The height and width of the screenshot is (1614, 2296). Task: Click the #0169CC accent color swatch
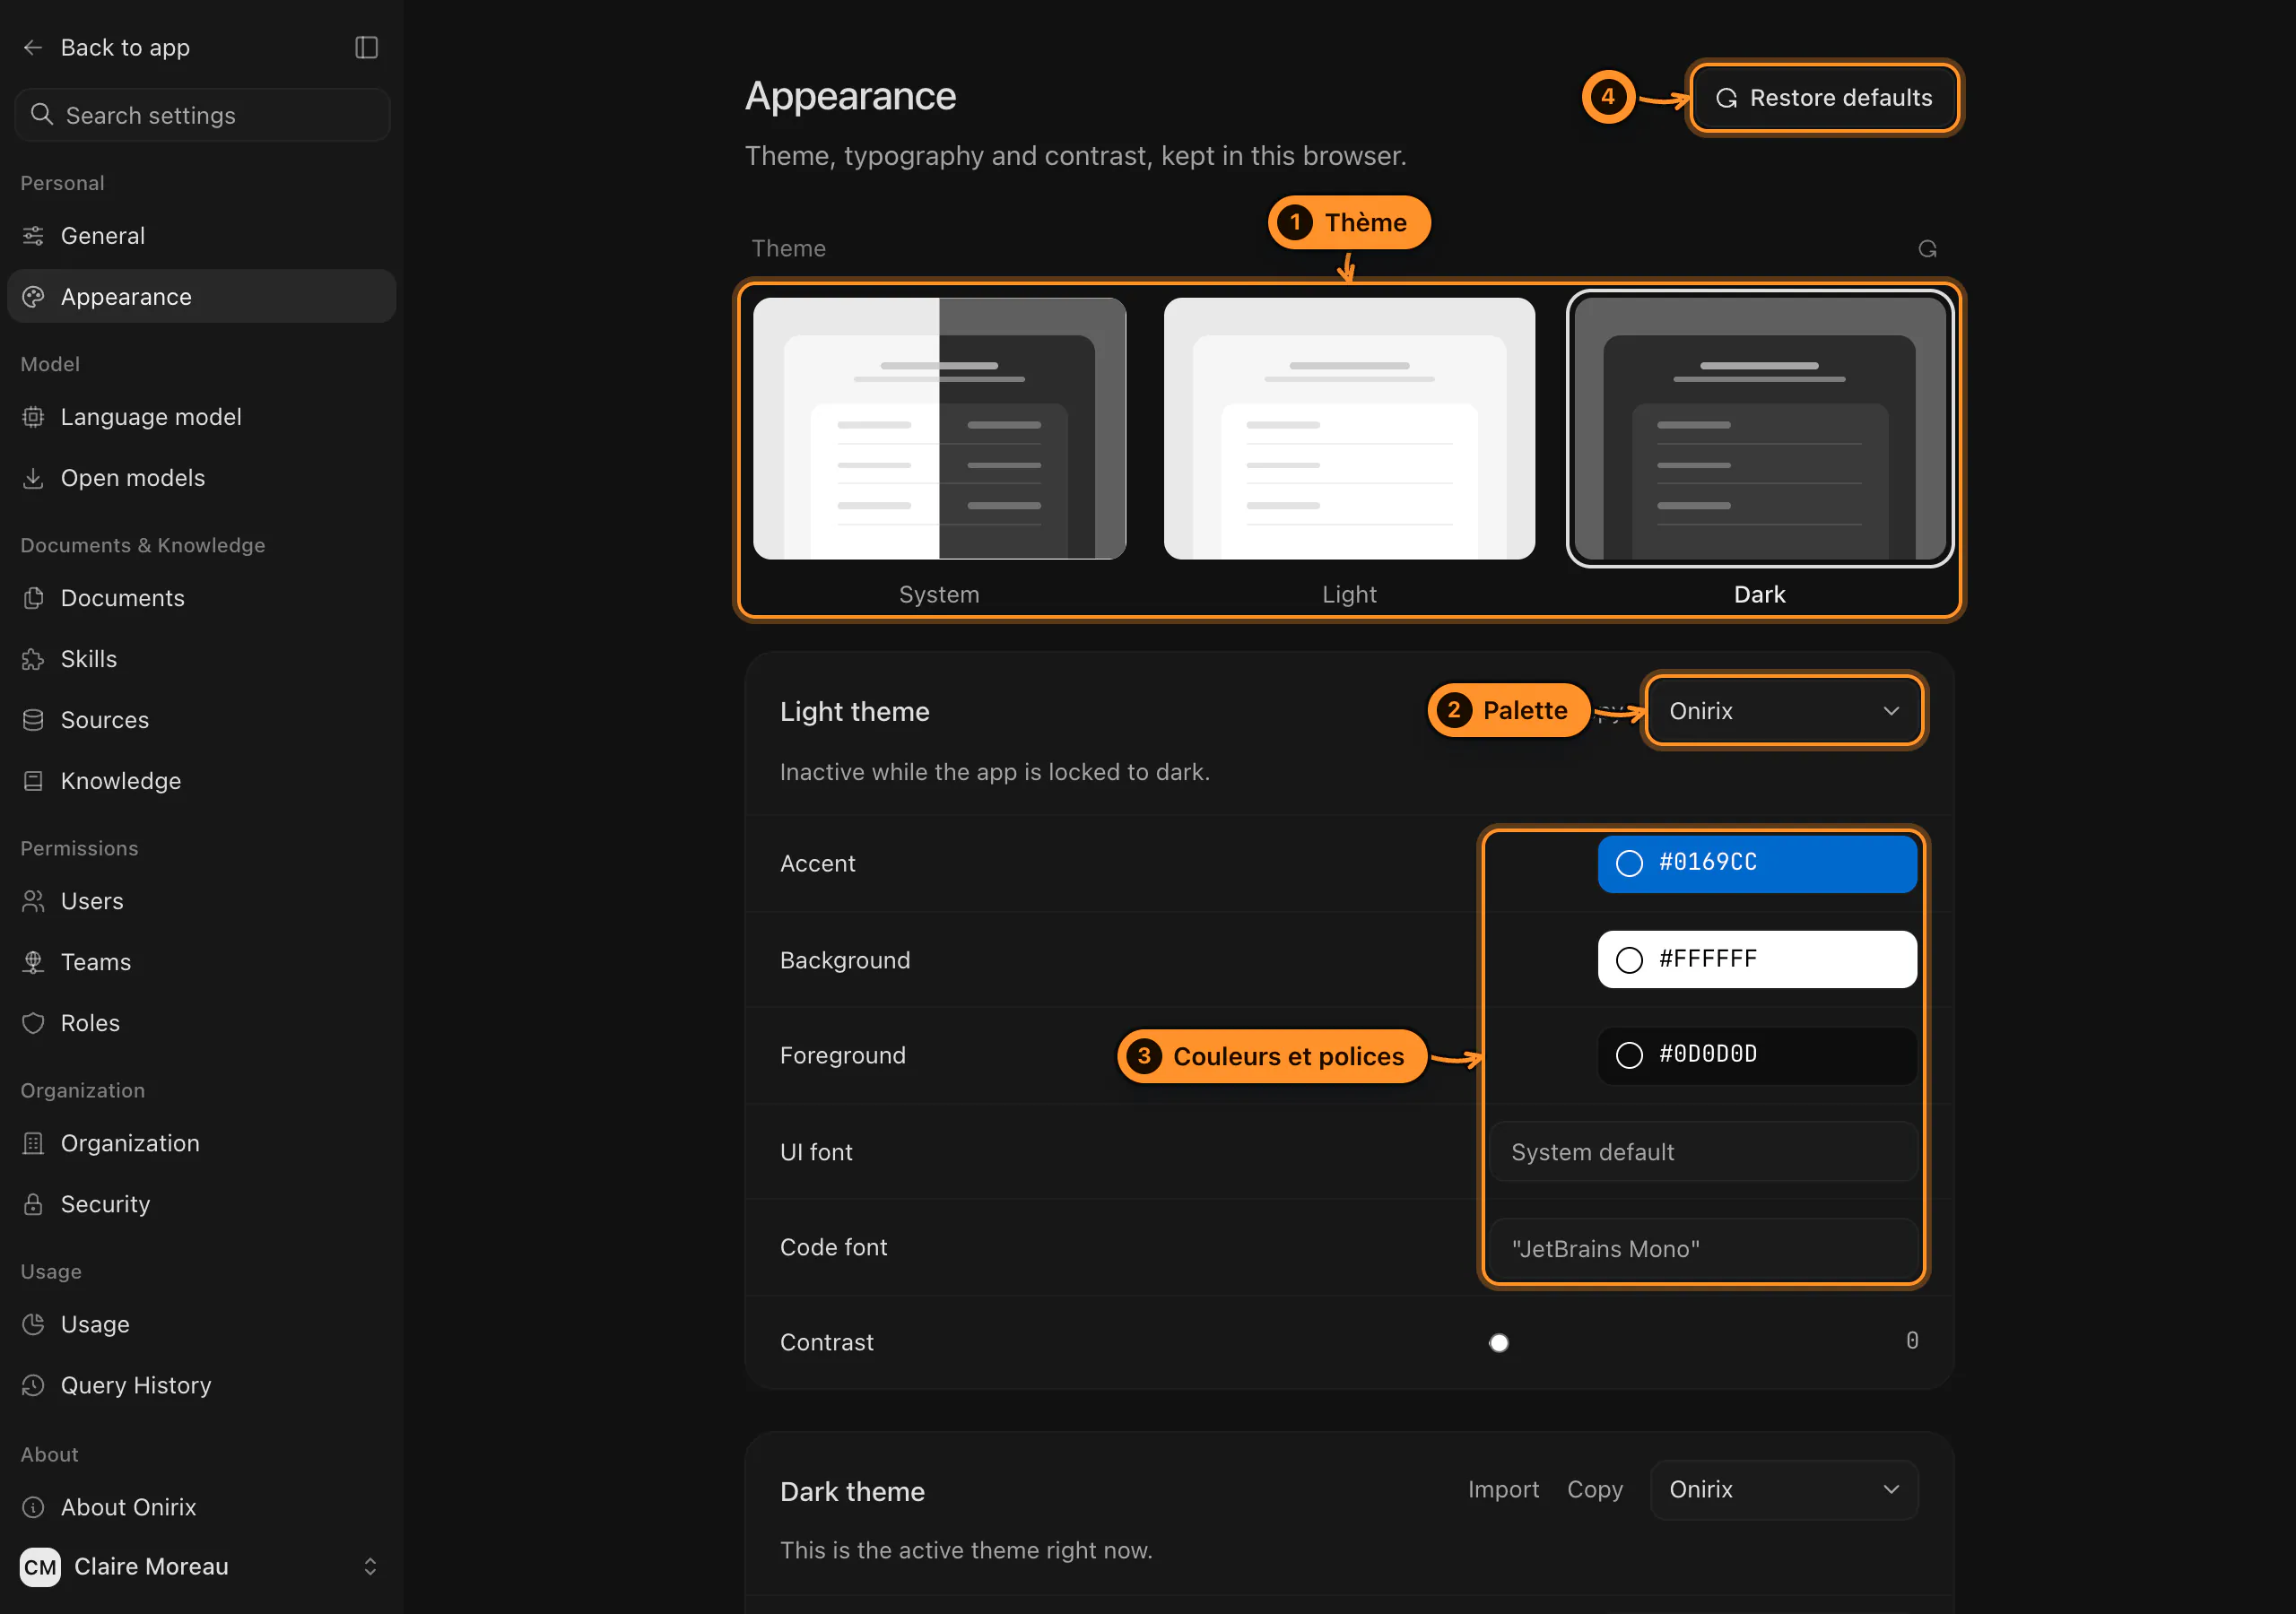1757,863
